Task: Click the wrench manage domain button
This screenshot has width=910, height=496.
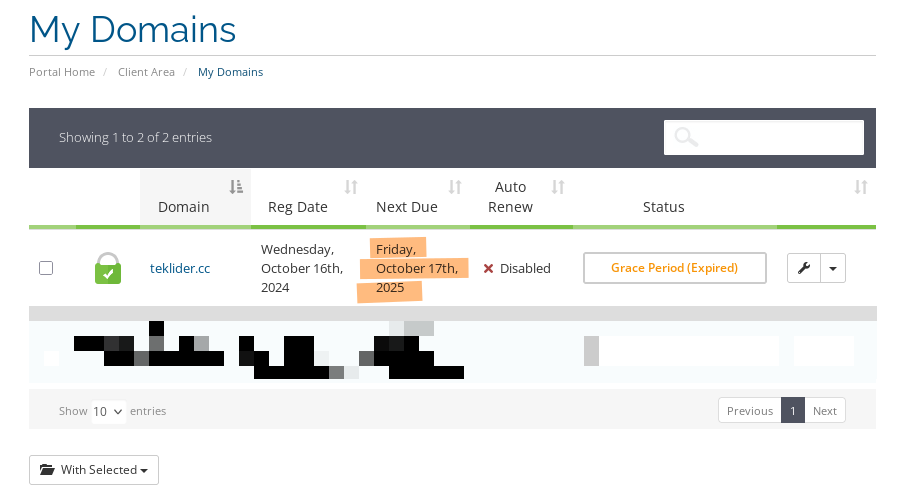Action: click(804, 268)
